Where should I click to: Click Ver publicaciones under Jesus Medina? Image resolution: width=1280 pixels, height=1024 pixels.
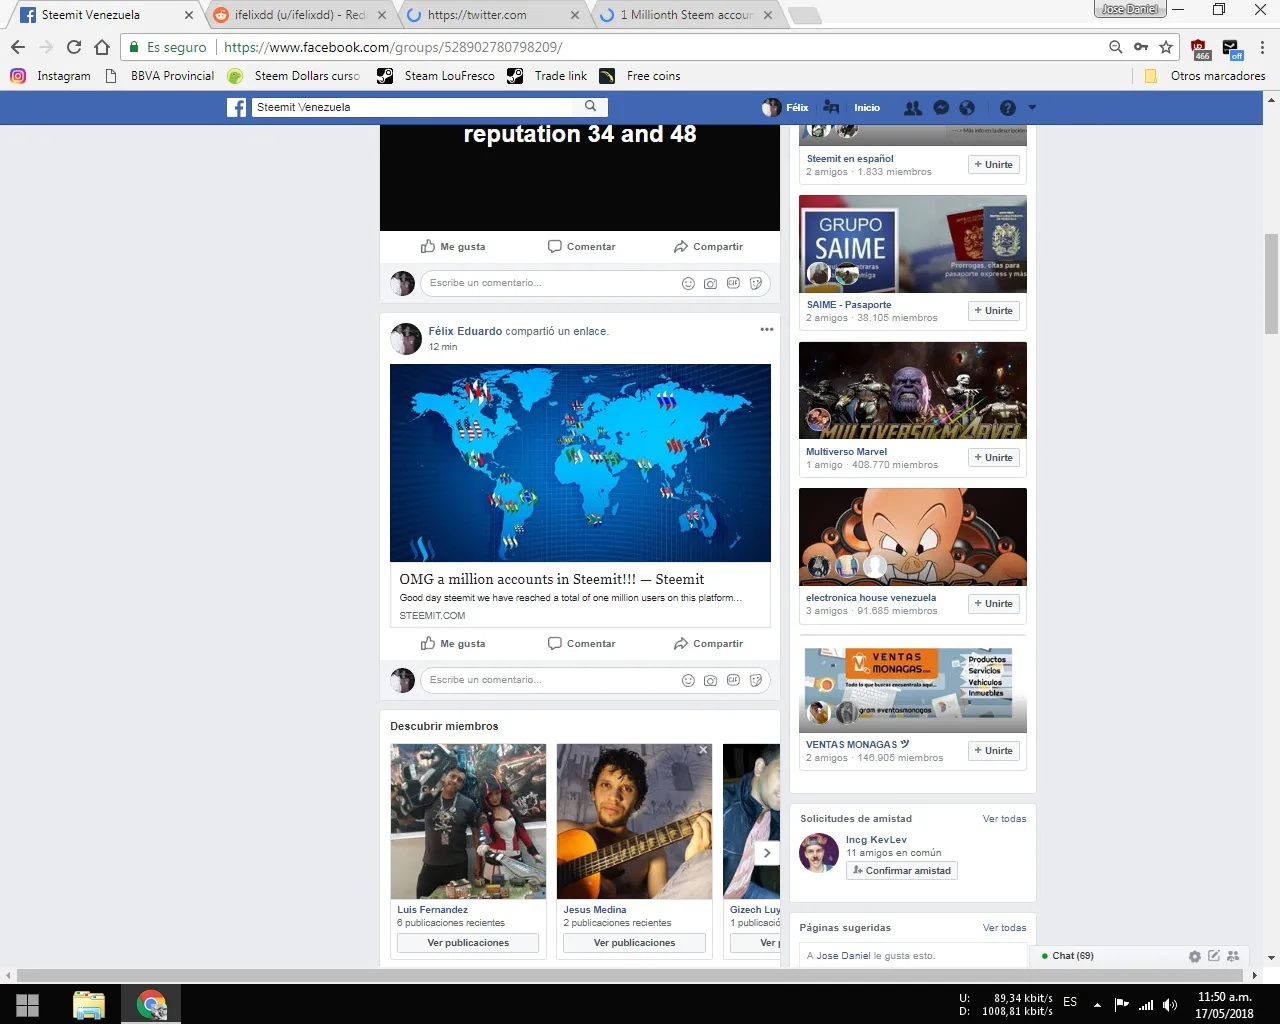coord(634,943)
